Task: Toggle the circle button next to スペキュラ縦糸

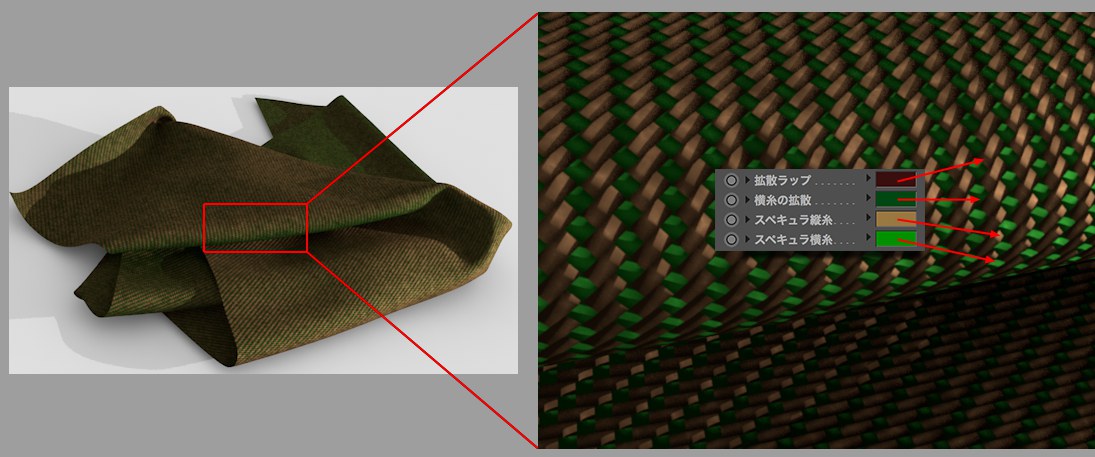Action: [732, 219]
